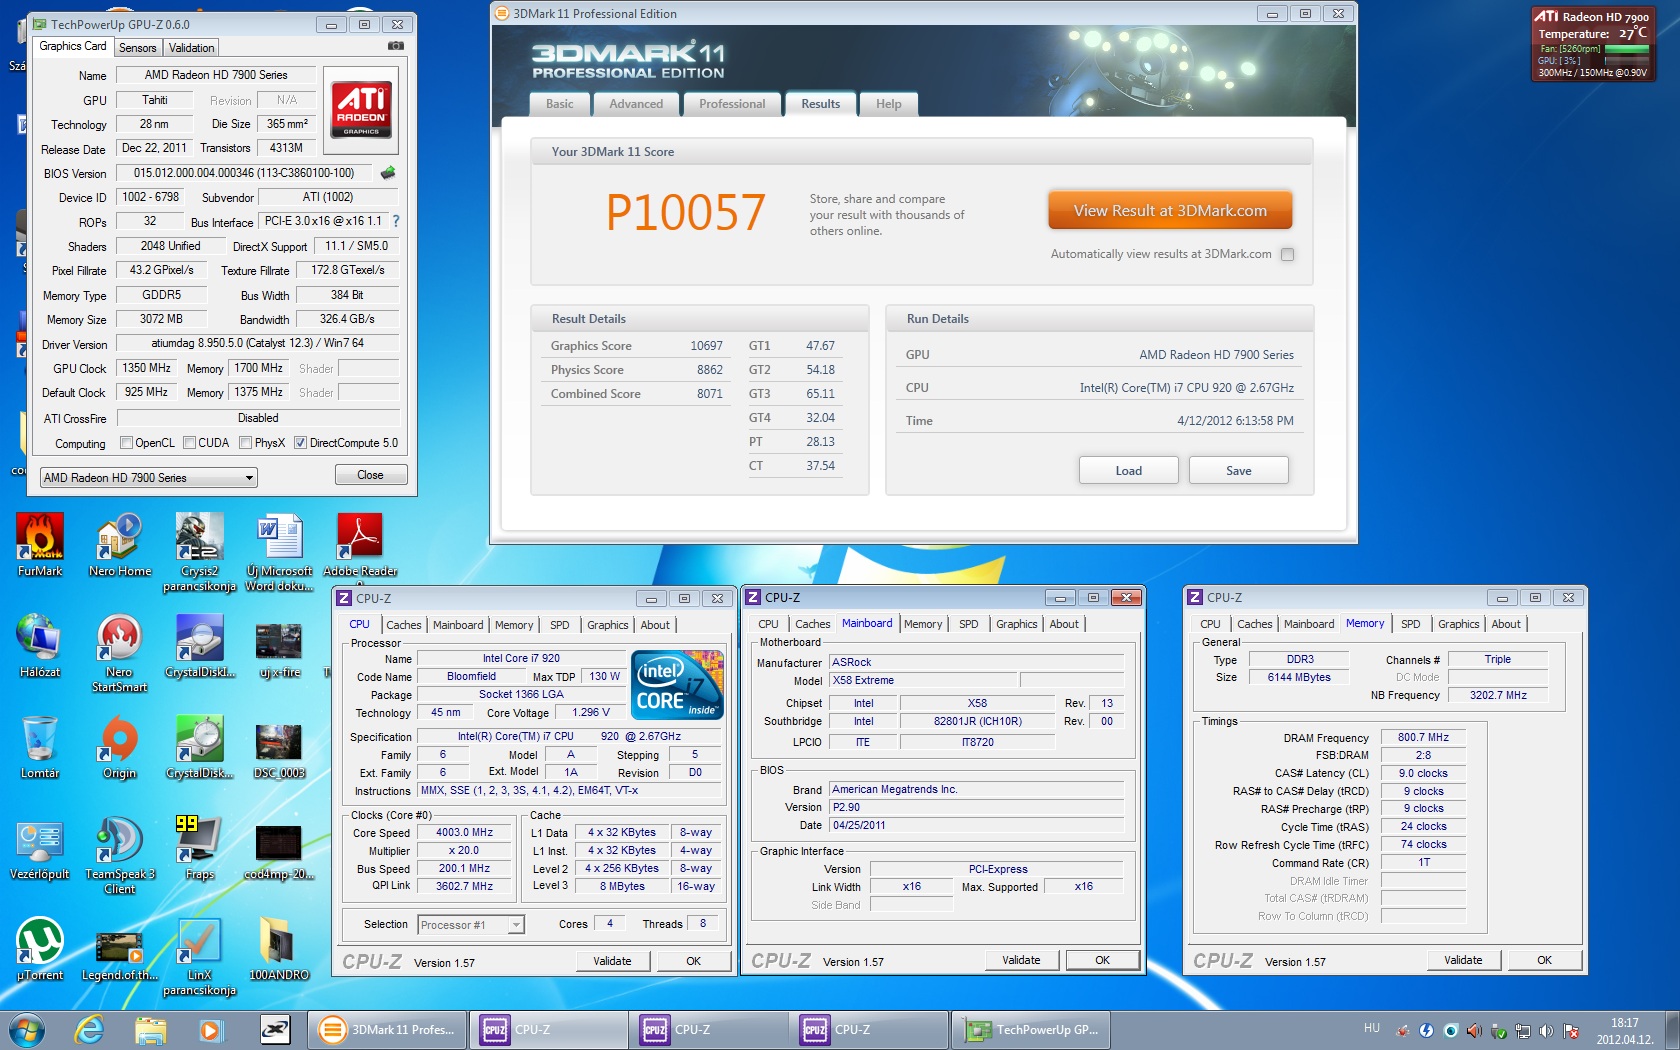
Task: Launch Windows Media Player from the taskbar
Action: coord(210,1029)
